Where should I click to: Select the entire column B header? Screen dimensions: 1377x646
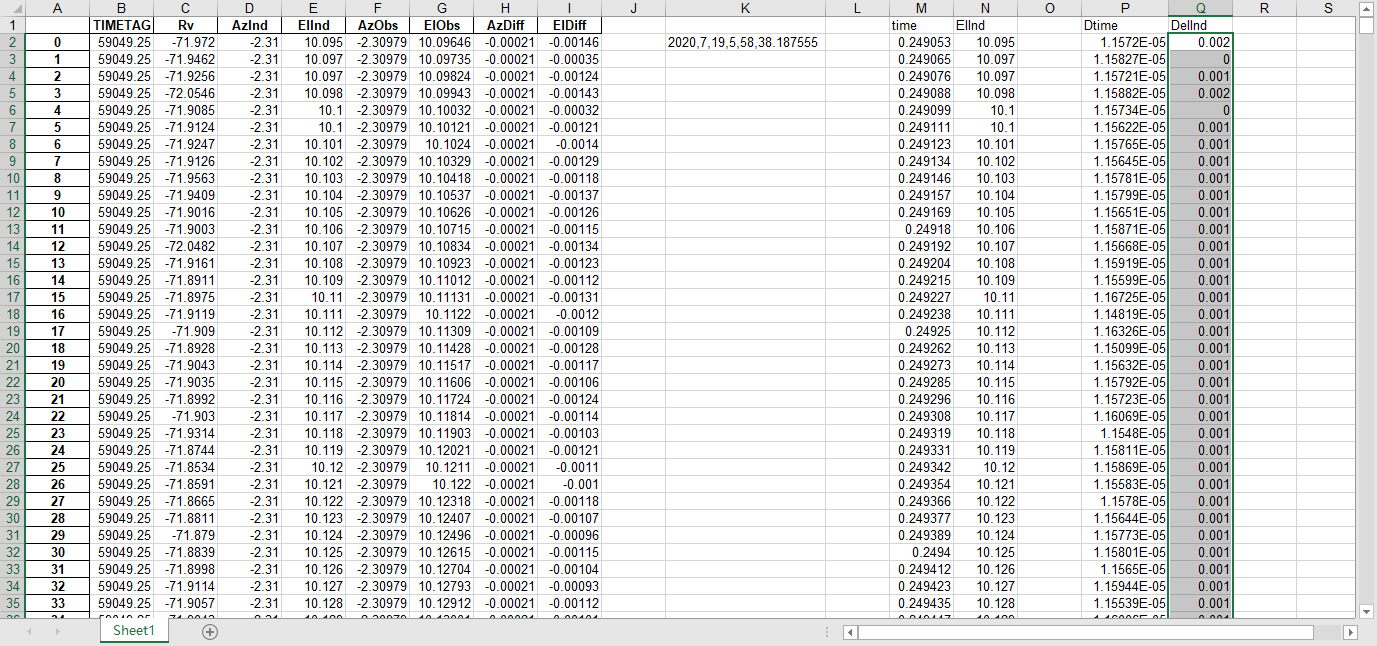pyautogui.click(x=121, y=9)
